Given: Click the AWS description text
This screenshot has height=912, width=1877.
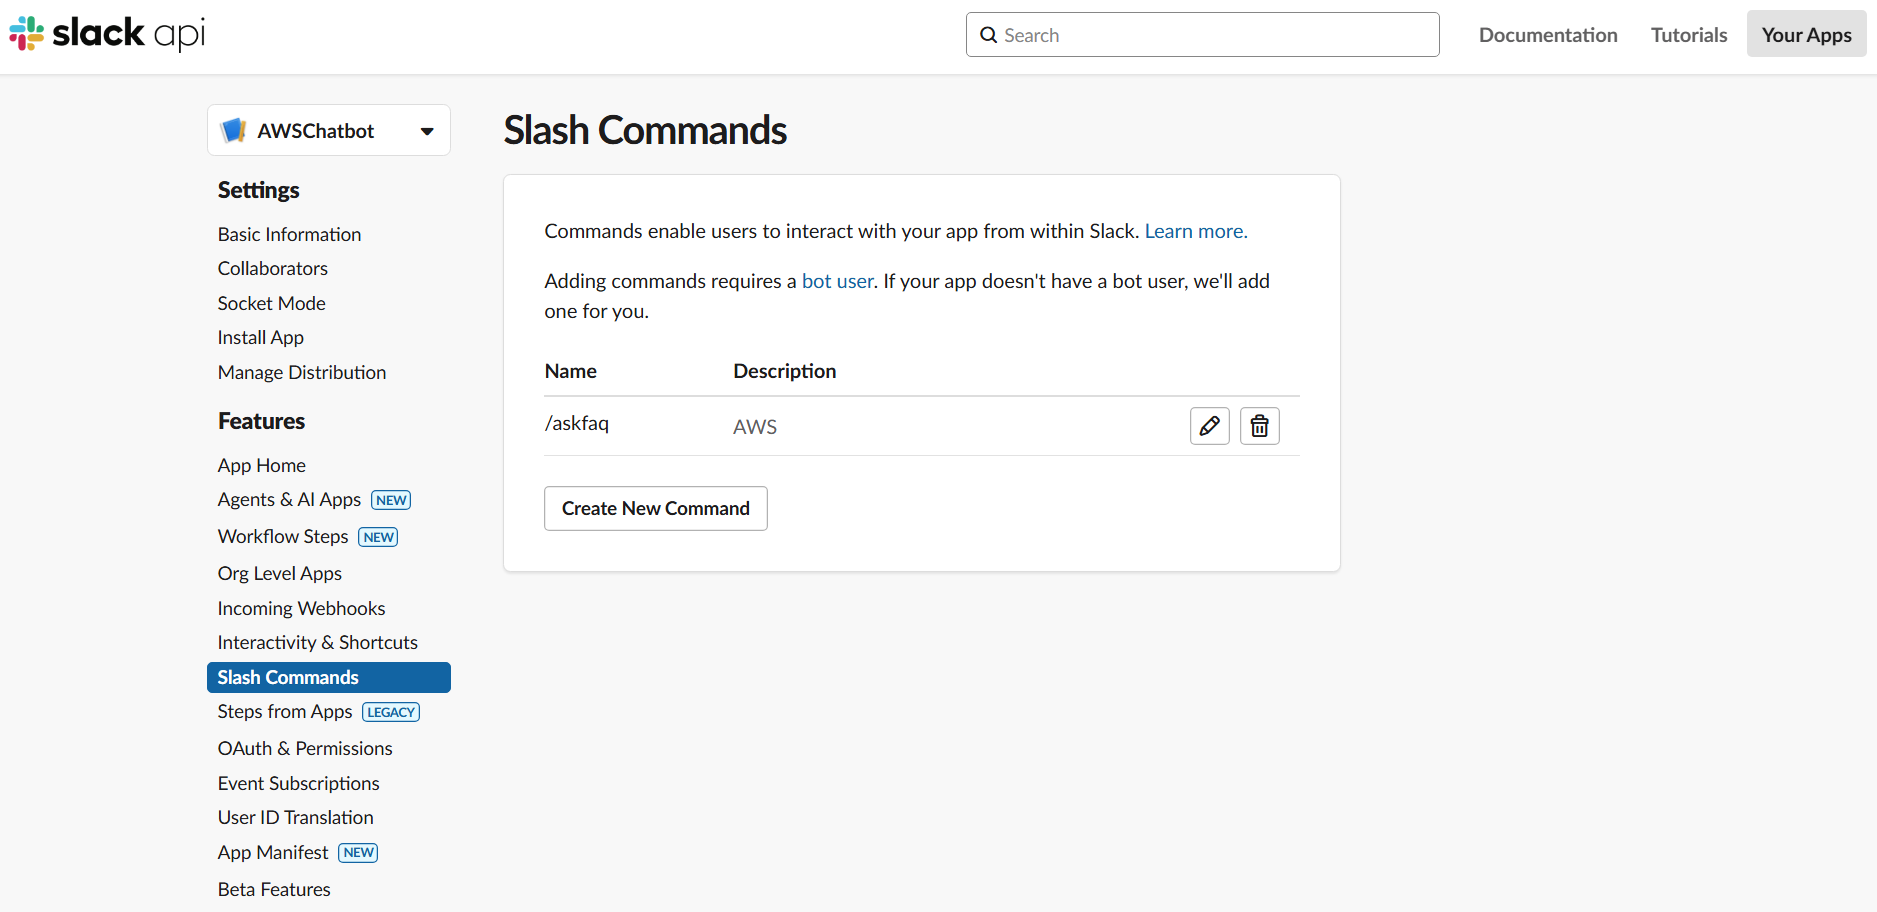Looking at the screenshot, I should (755, 427).
